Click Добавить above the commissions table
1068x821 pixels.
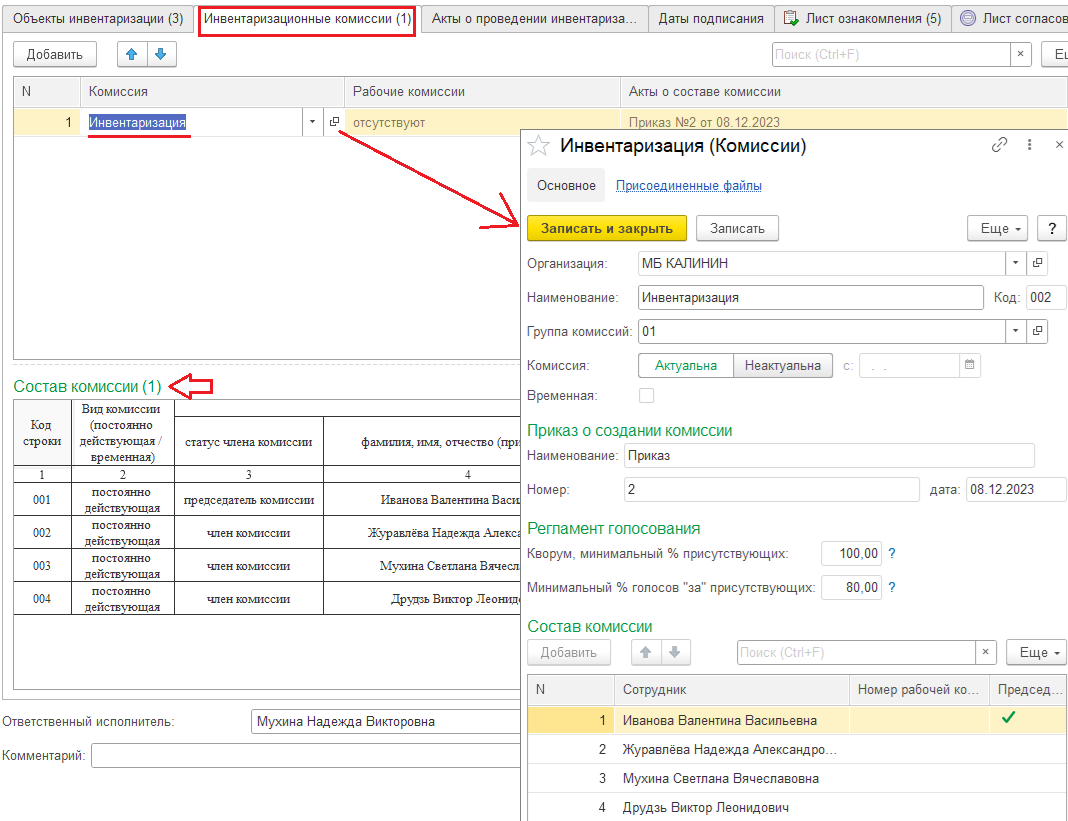(54, 55)
